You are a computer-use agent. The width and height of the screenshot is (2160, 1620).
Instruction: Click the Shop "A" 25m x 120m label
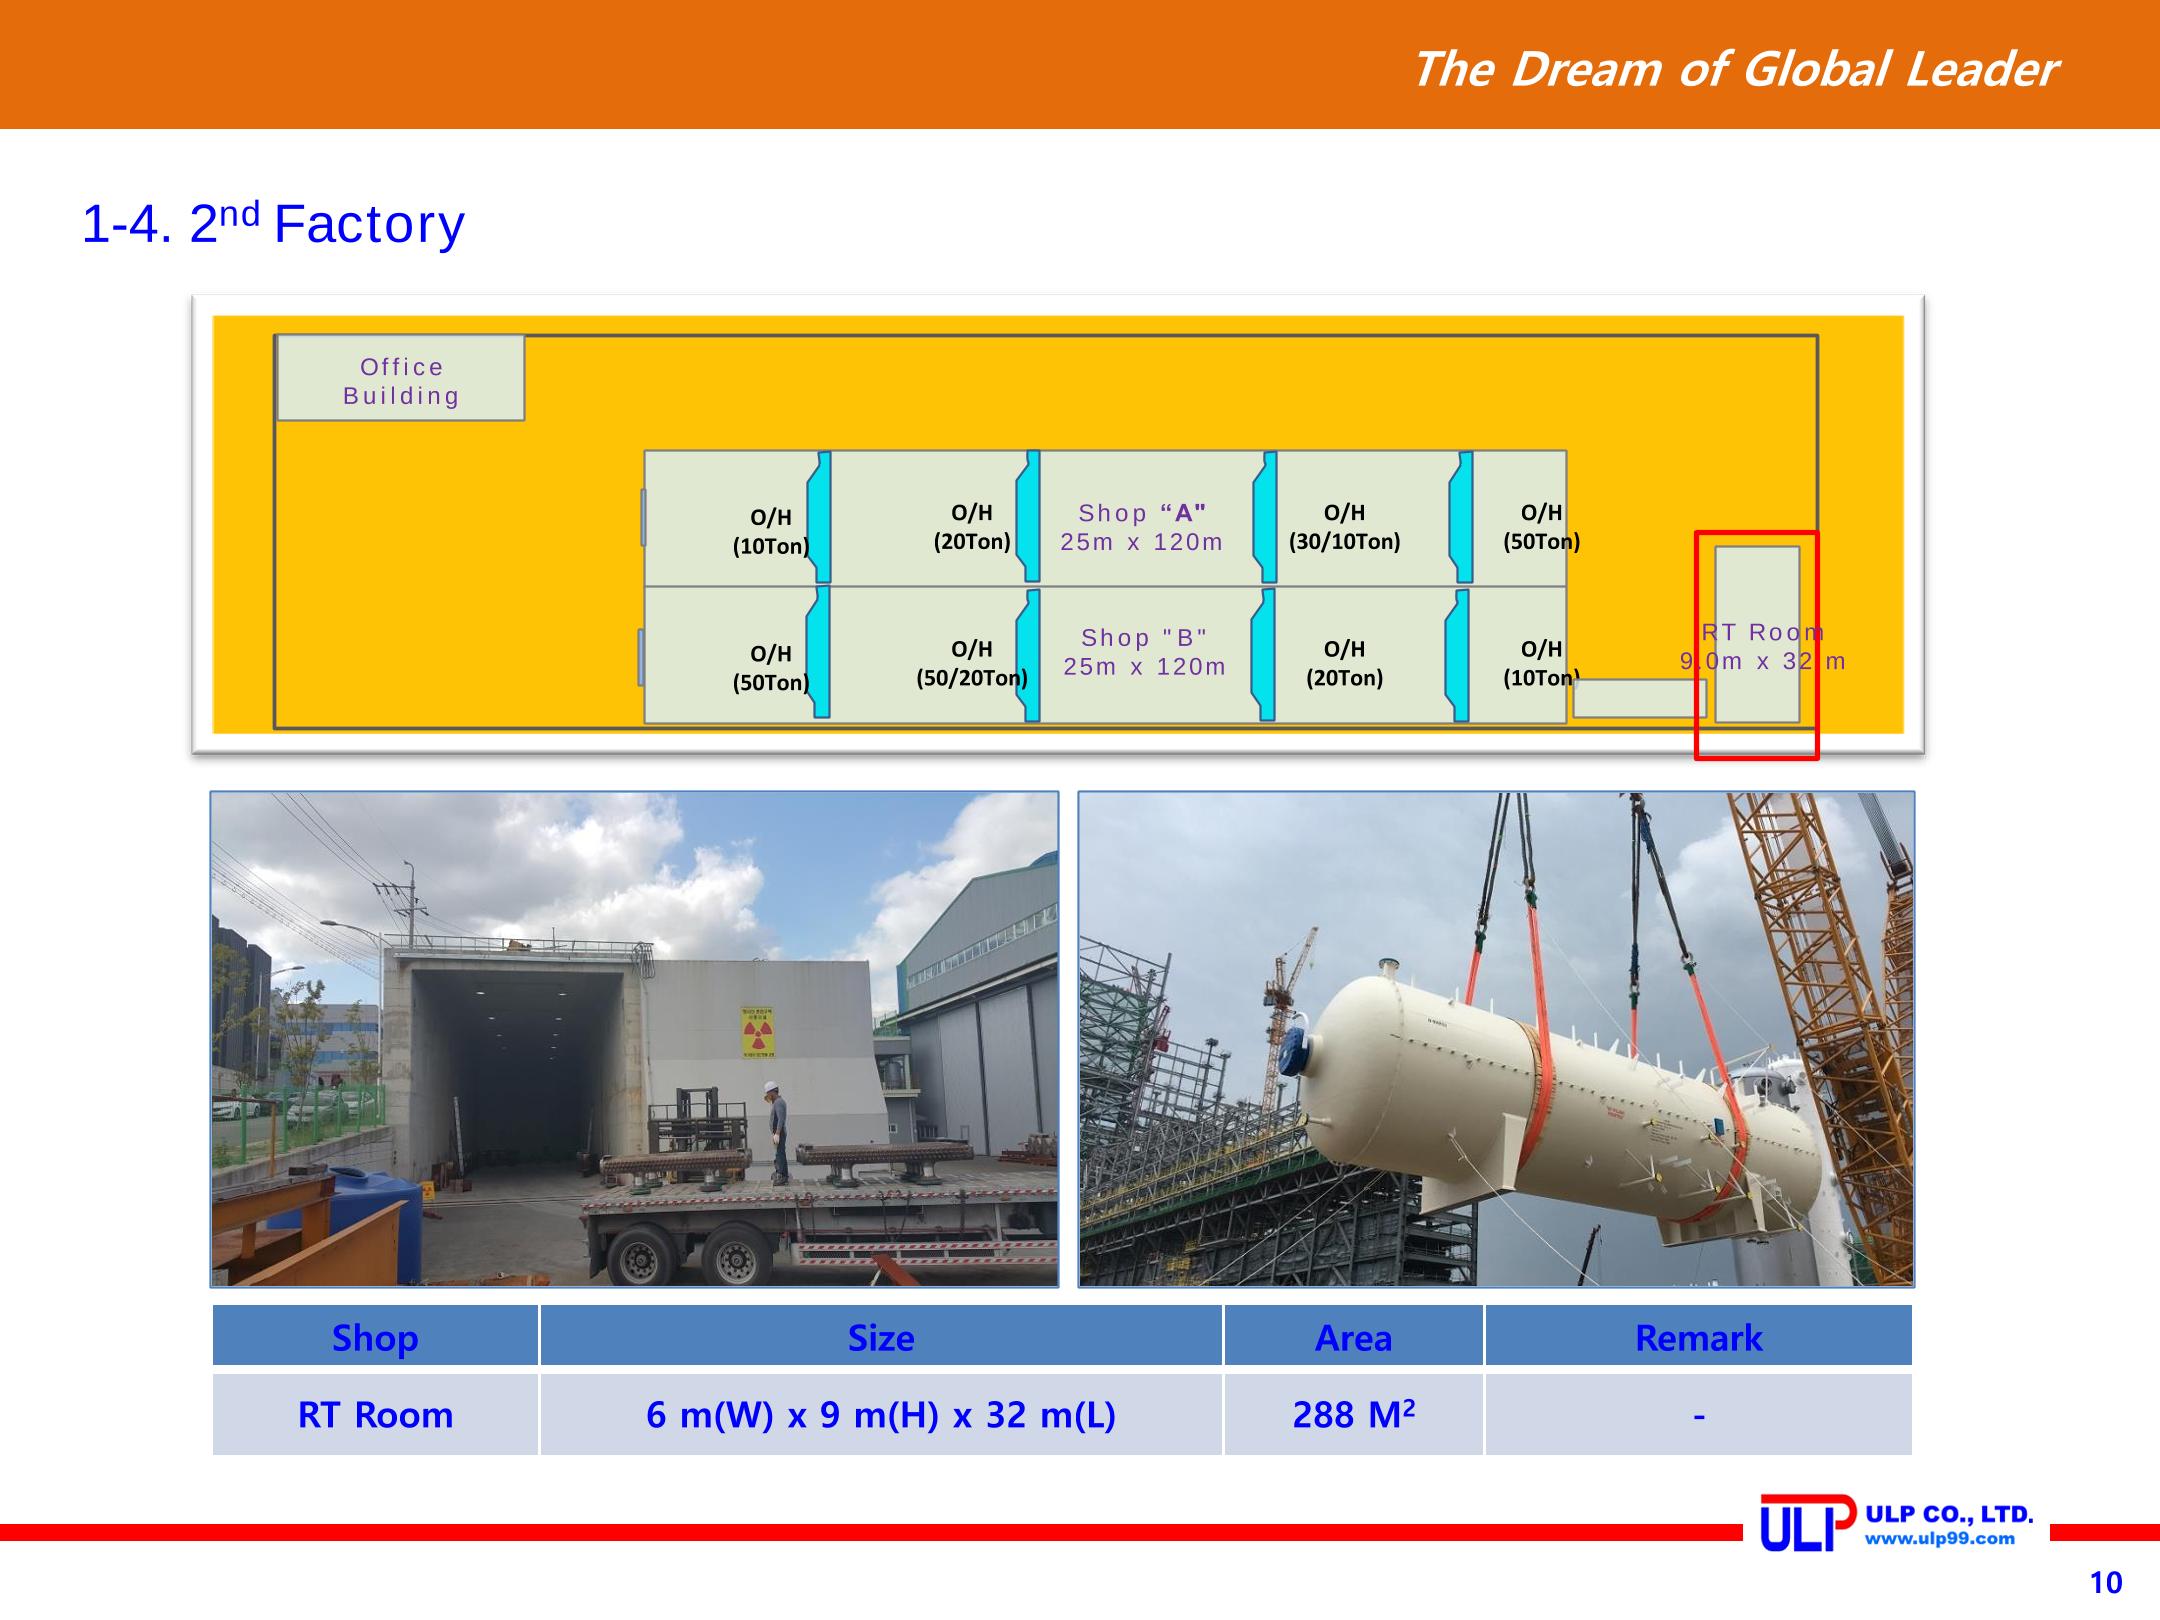coord(1142,528)
